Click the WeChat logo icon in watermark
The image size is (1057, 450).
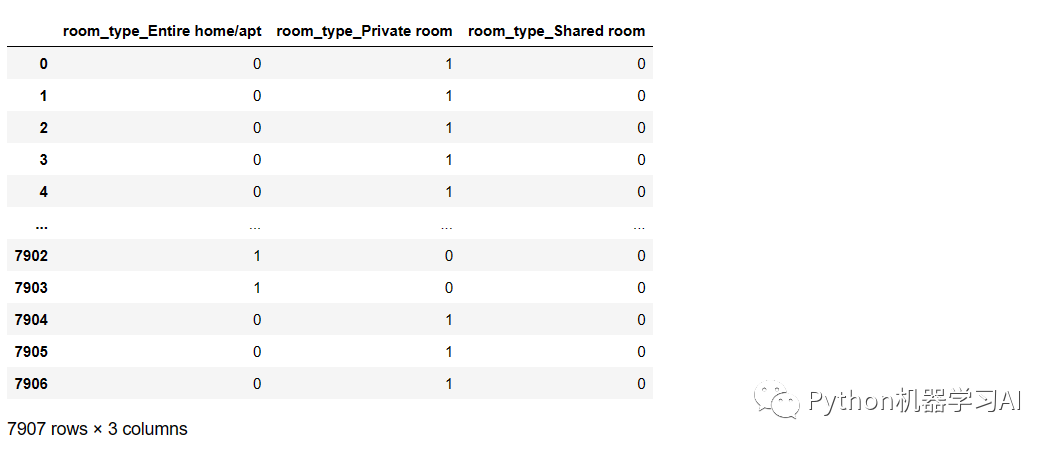coord(777,399)
